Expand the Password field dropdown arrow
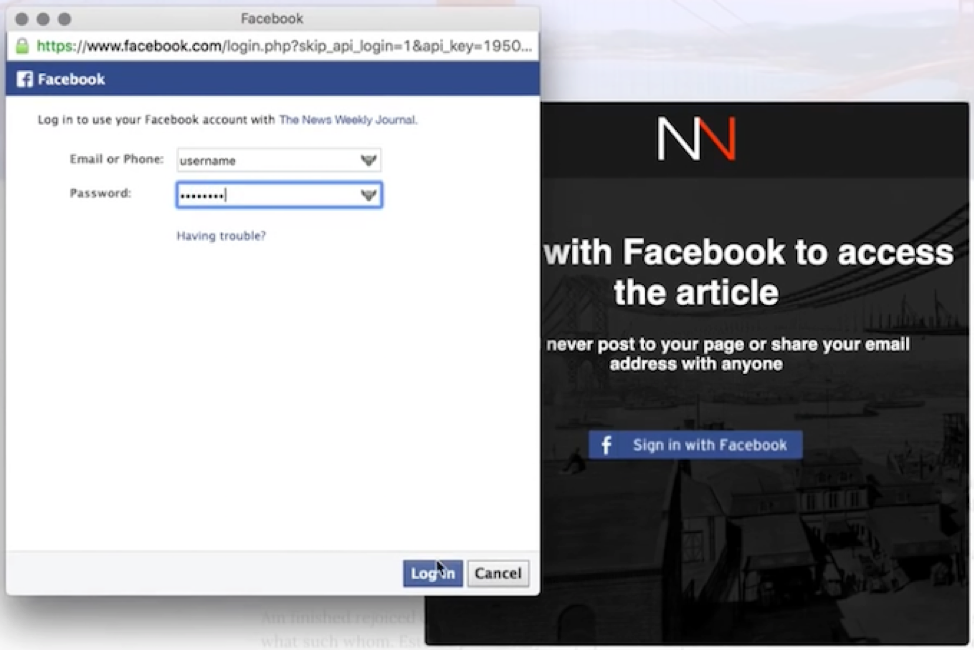This screenshot has height=650, width=974. (368, 195)
